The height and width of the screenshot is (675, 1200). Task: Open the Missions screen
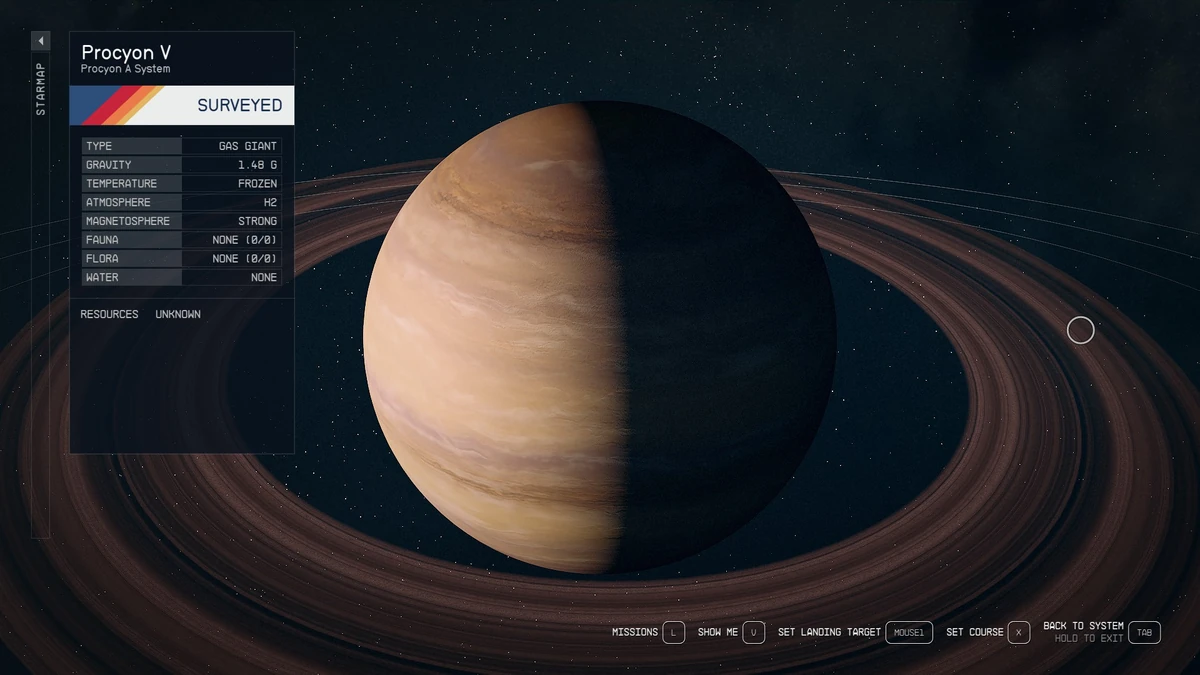tap(637, 632)
